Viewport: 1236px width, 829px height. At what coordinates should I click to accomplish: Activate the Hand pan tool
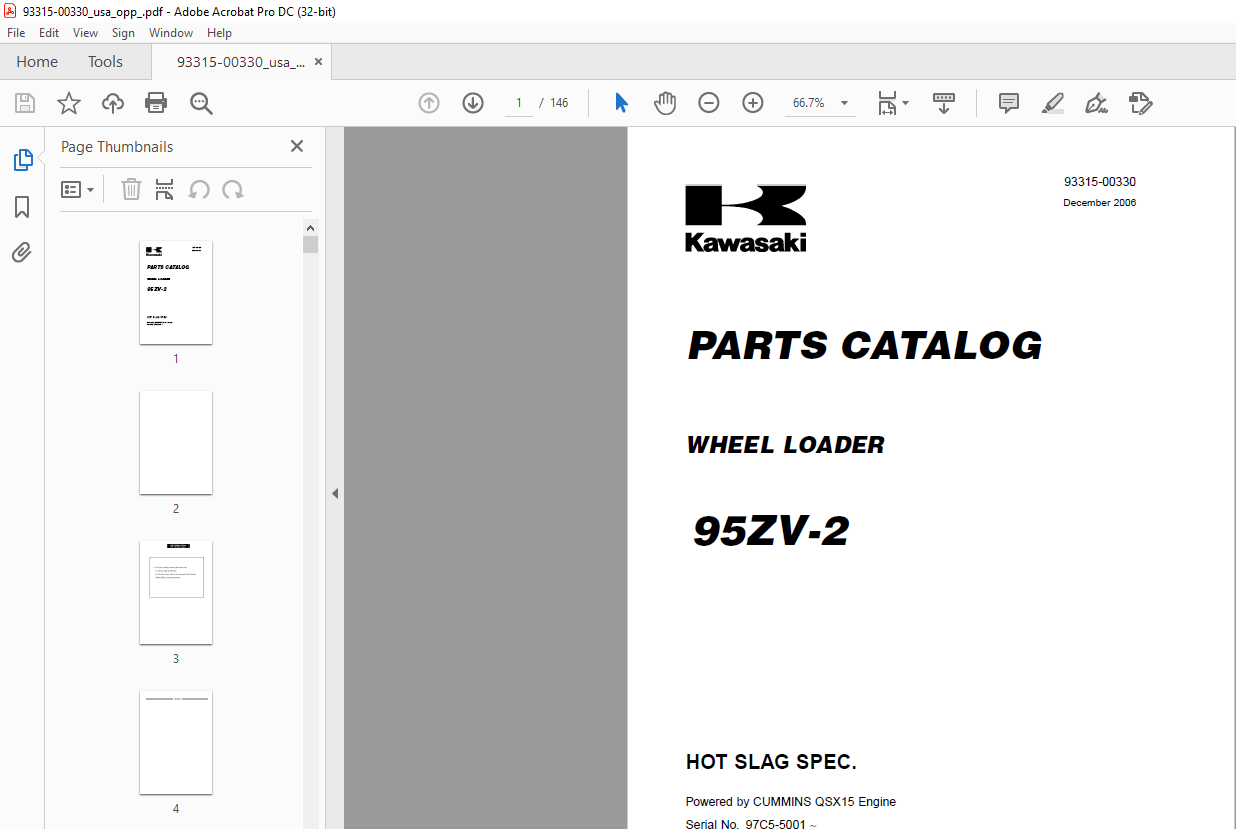tap(665, 103)
